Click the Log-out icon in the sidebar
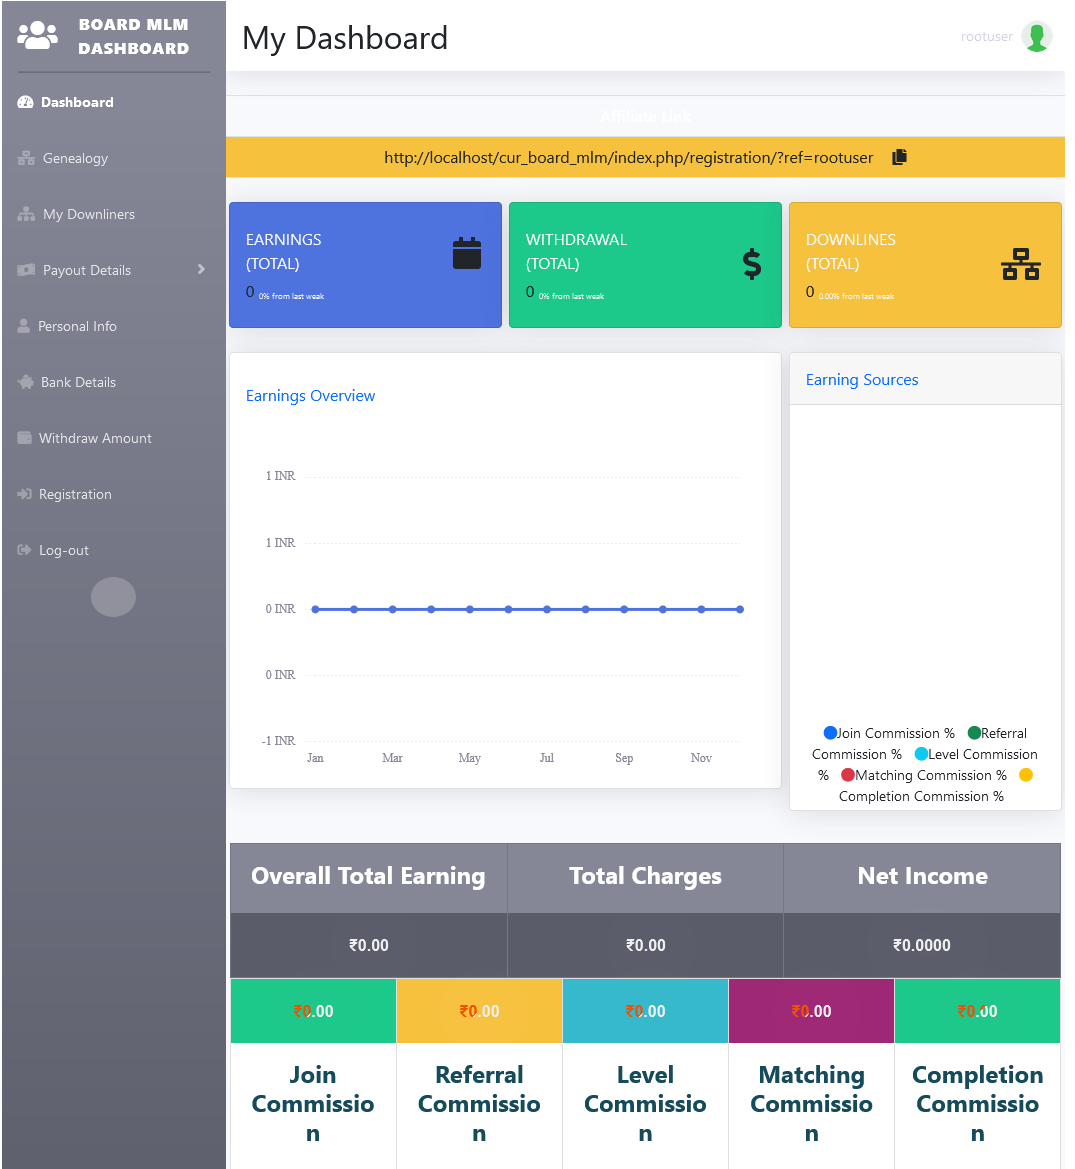This screenshot has height=1169, width=1075. click(x=22, y=549)
